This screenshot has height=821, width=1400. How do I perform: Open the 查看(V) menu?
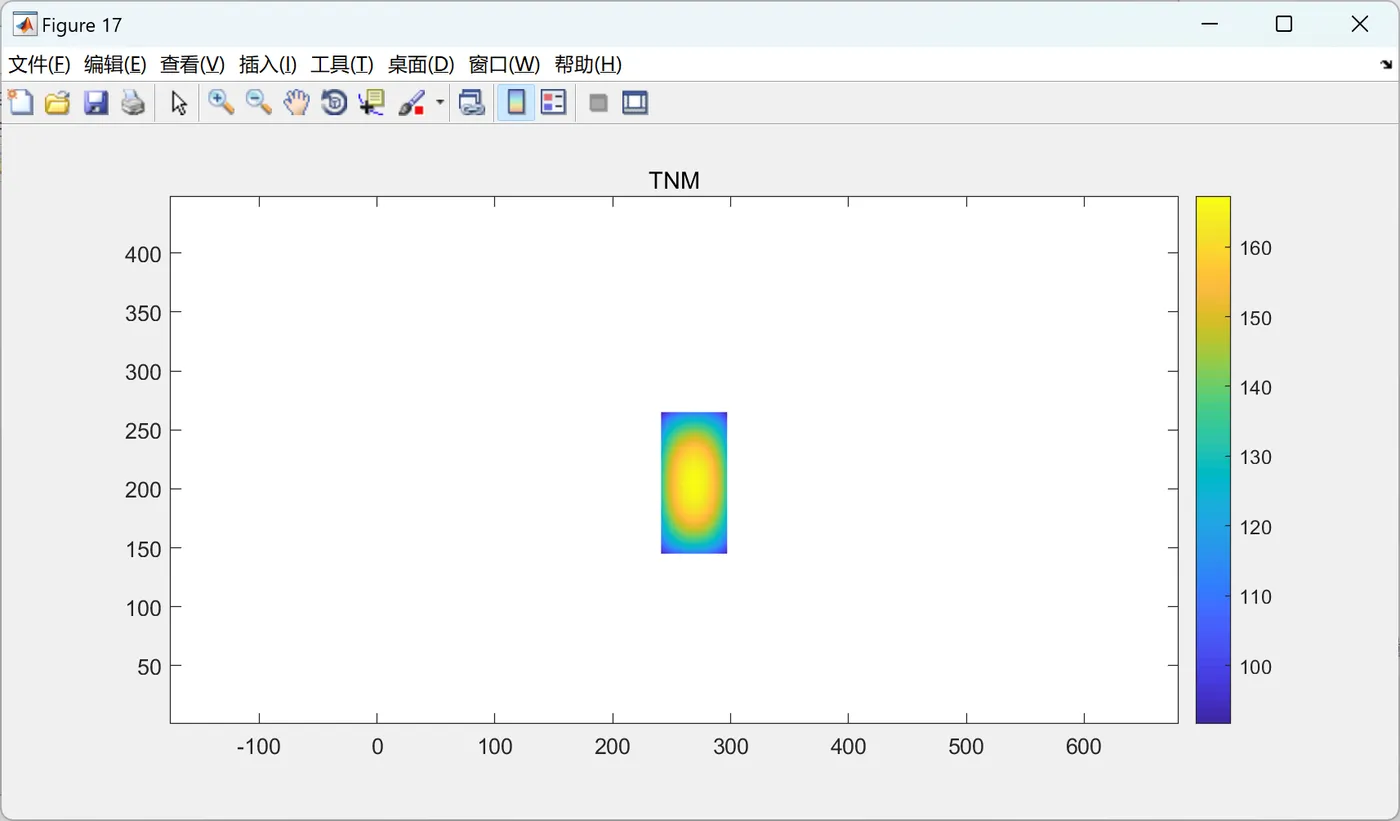(x=192, y=65)
